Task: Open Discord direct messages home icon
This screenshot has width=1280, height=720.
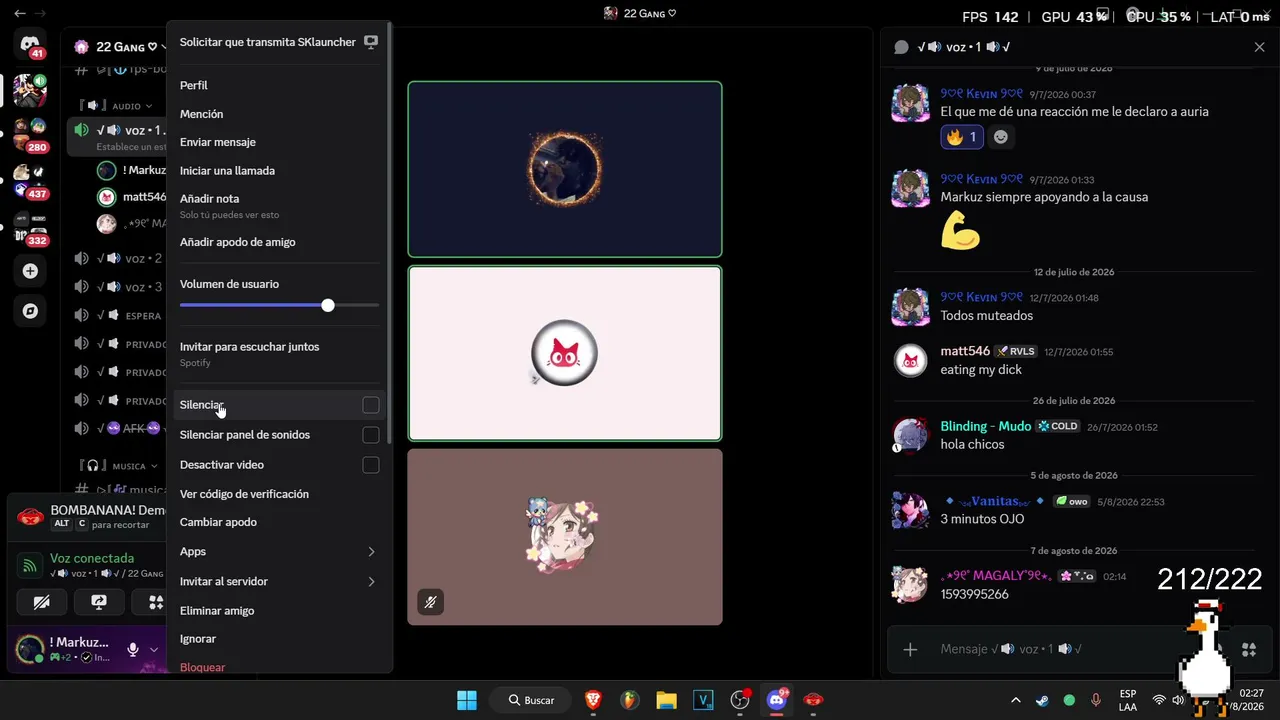Action: [30, 43]
